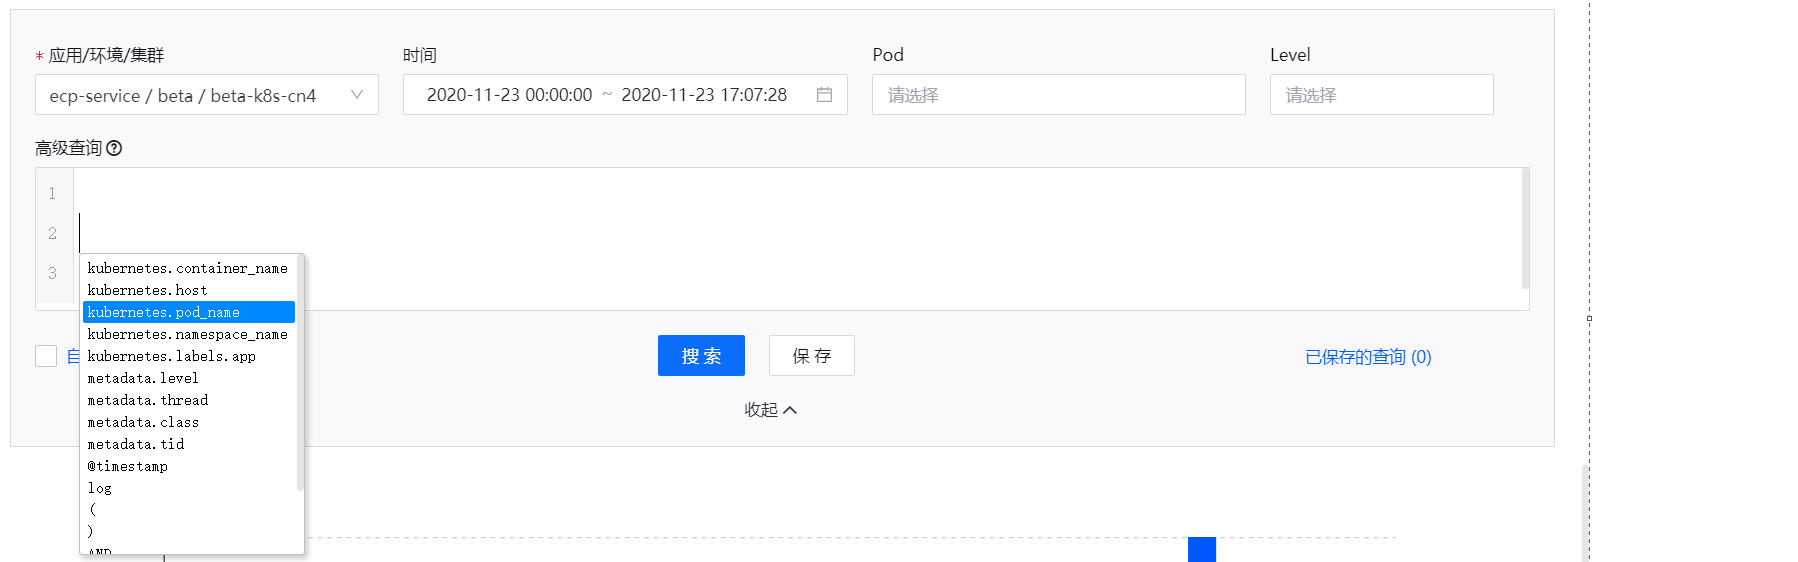The image size is (1798, 562).
Task: Toggle the checkbox beside the search options
Action: [x=46, y=356]
